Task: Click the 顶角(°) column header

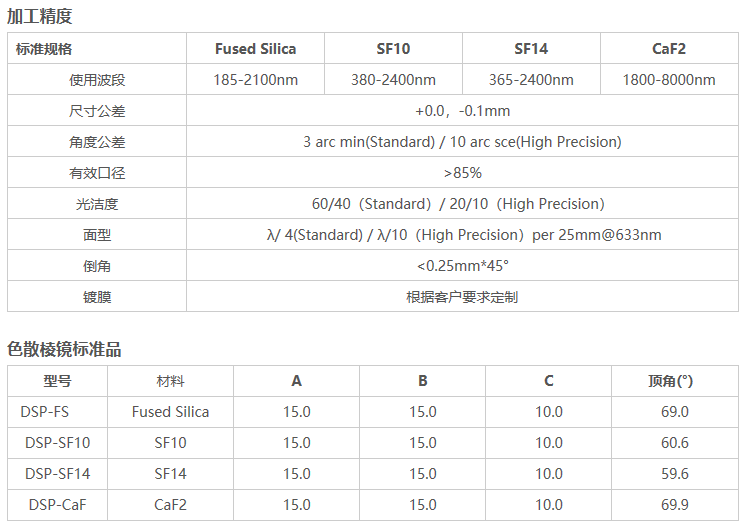Action: tap(670, 381)
